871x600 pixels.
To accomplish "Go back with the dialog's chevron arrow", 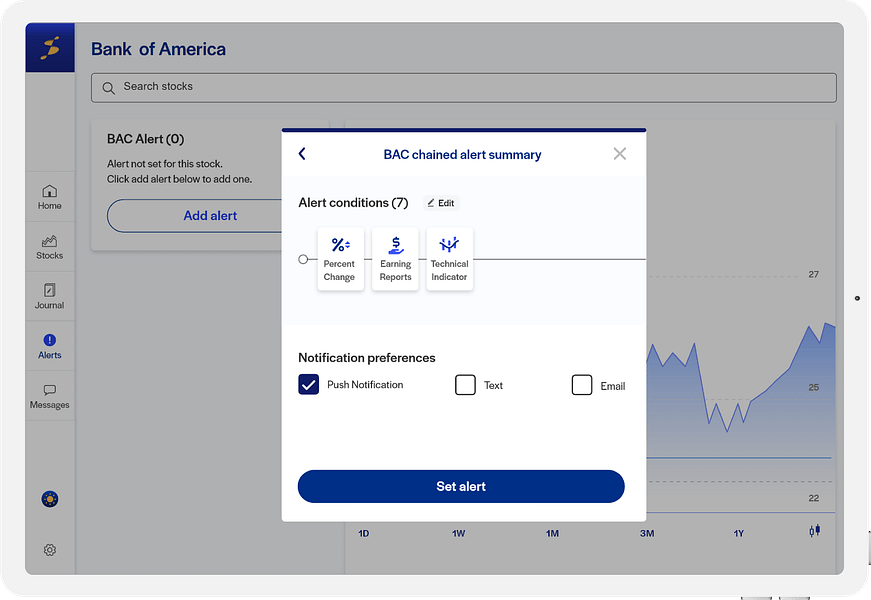I will [302, 154].
